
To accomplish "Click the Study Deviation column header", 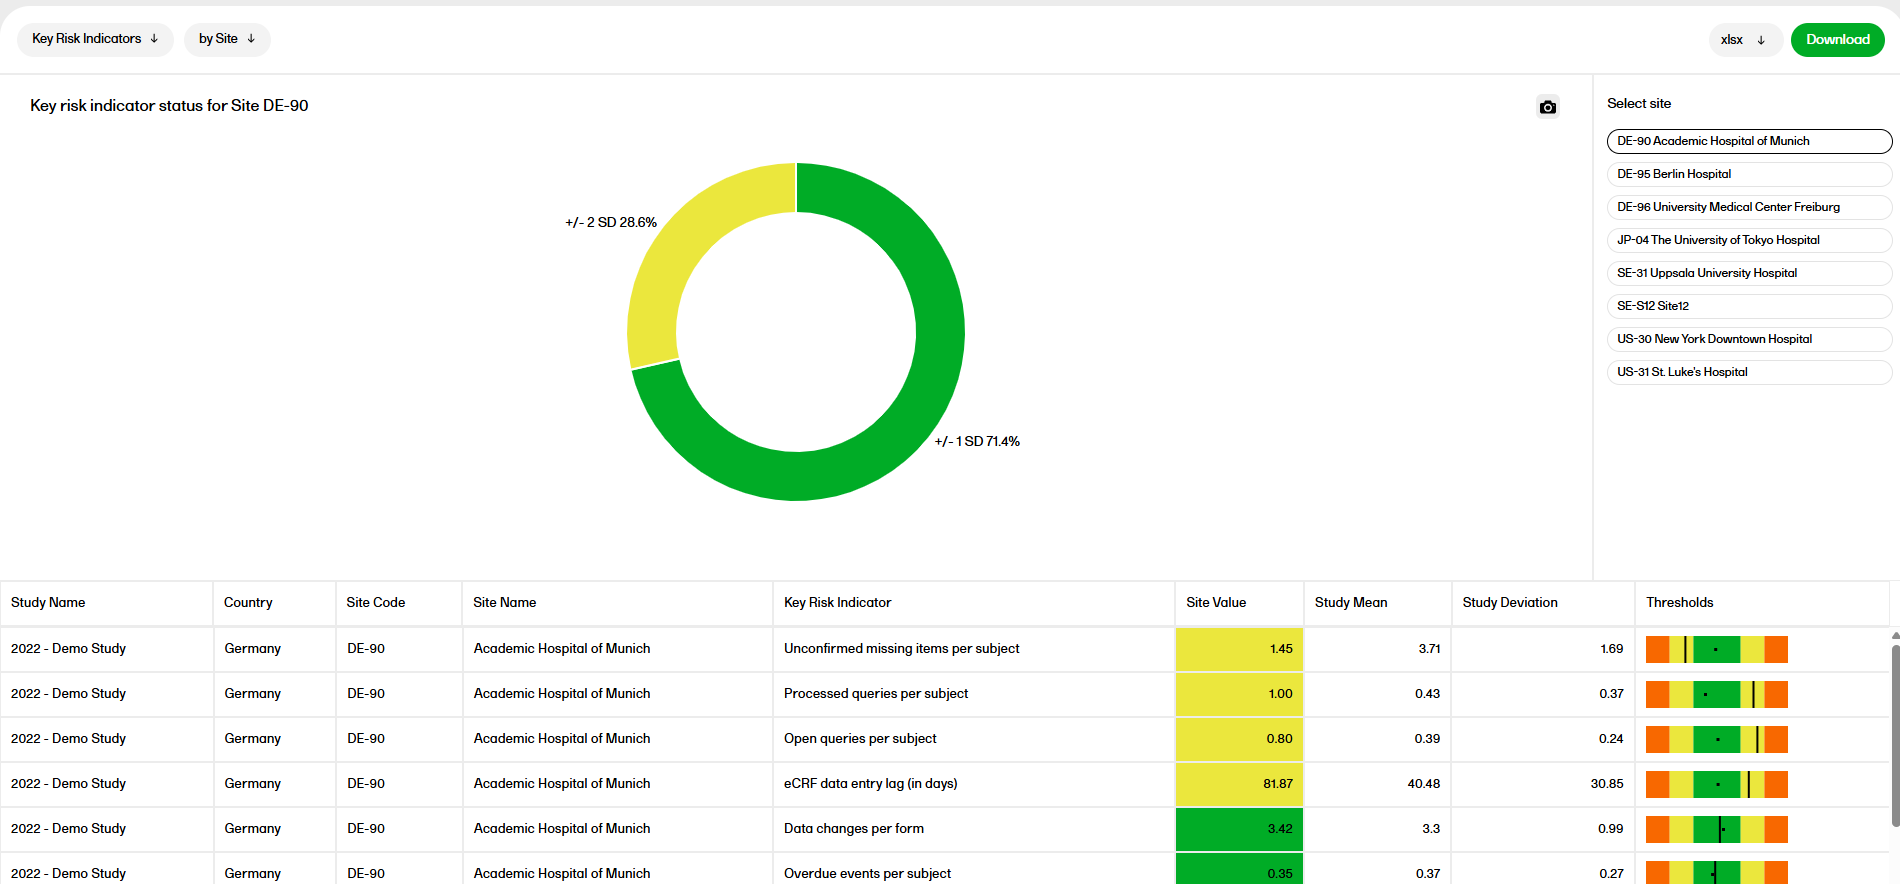I will pos(1509,602).
